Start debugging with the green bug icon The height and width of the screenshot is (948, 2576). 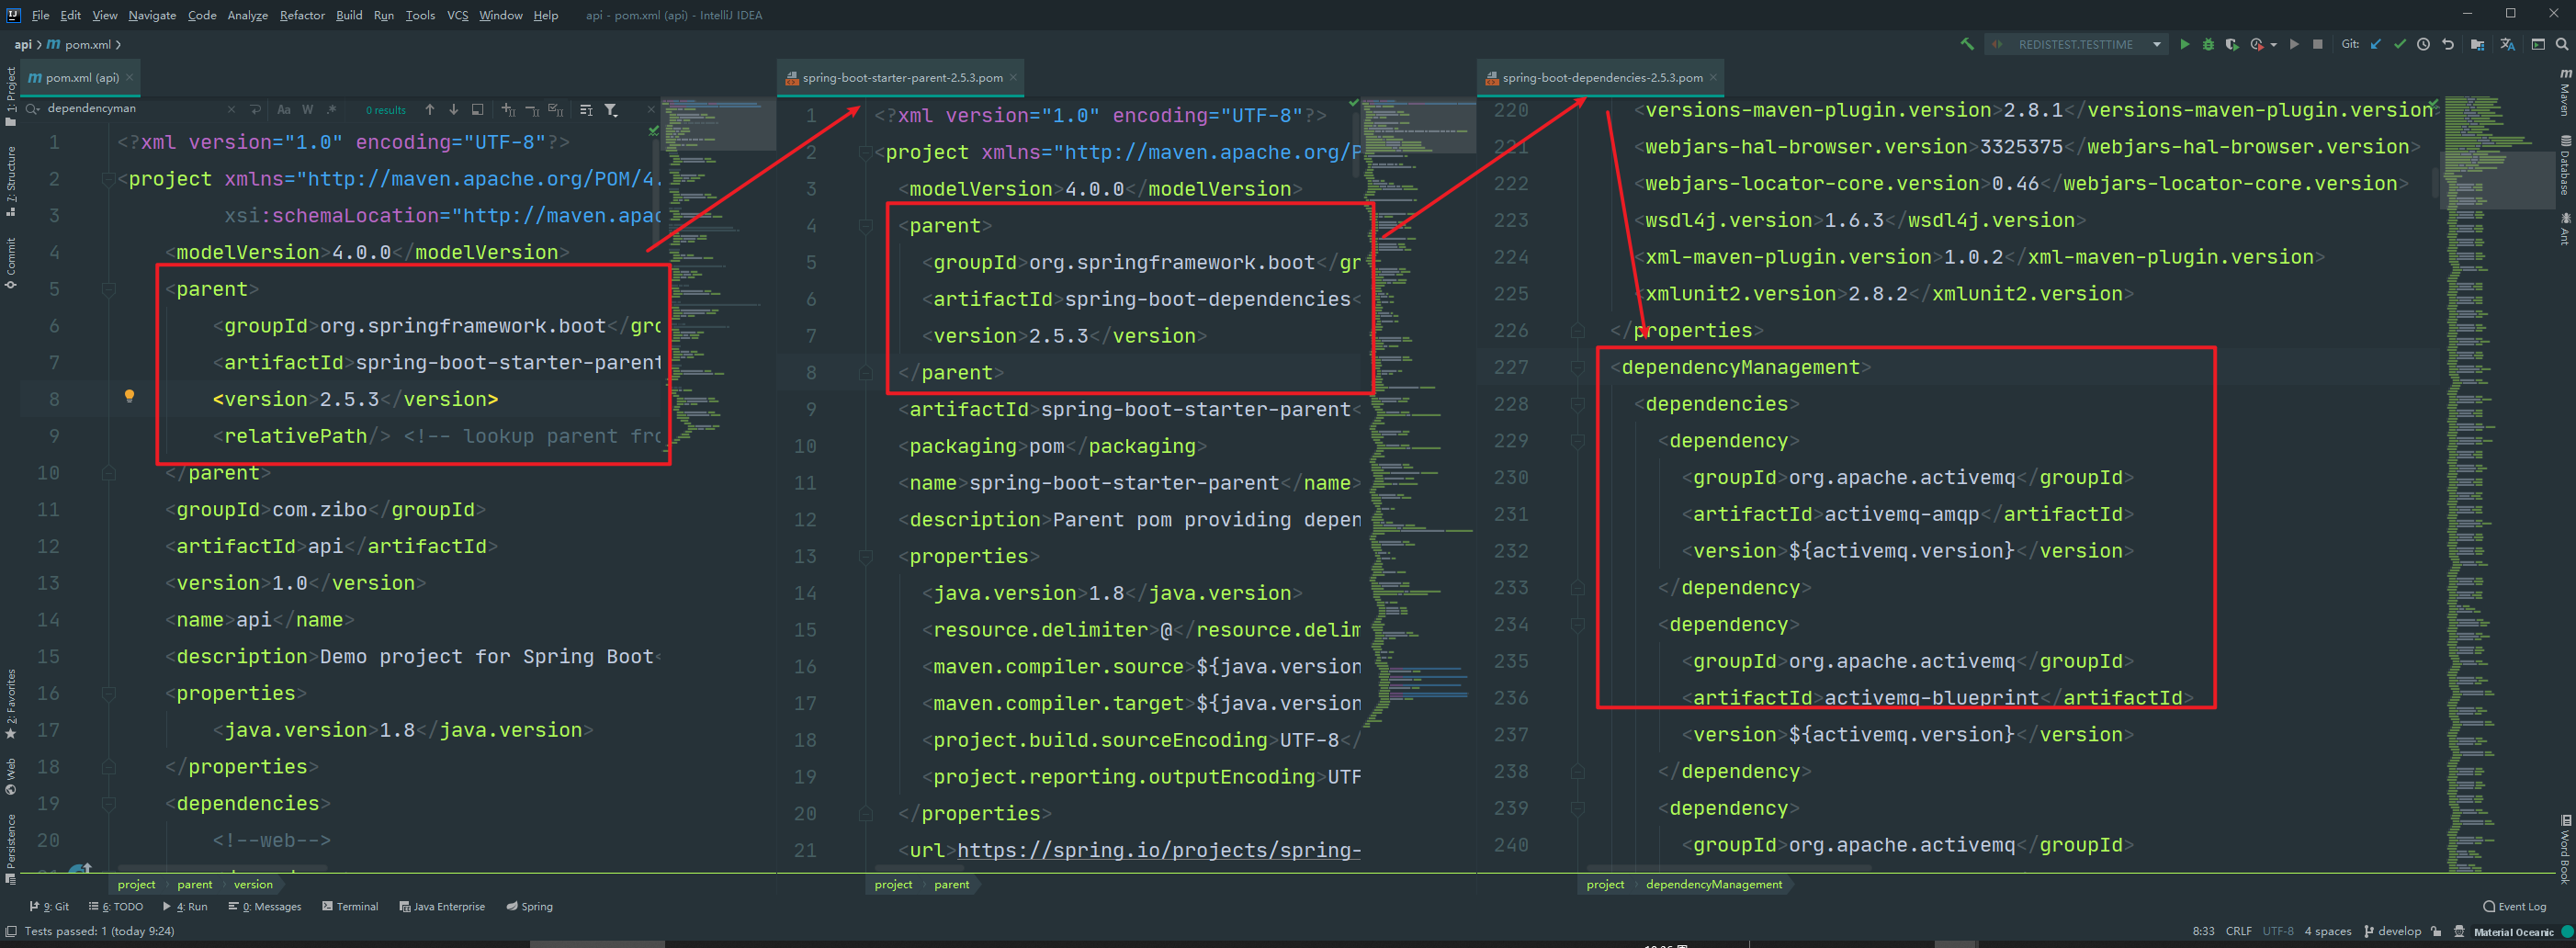pyautogui.click(x=2208, y=45)
